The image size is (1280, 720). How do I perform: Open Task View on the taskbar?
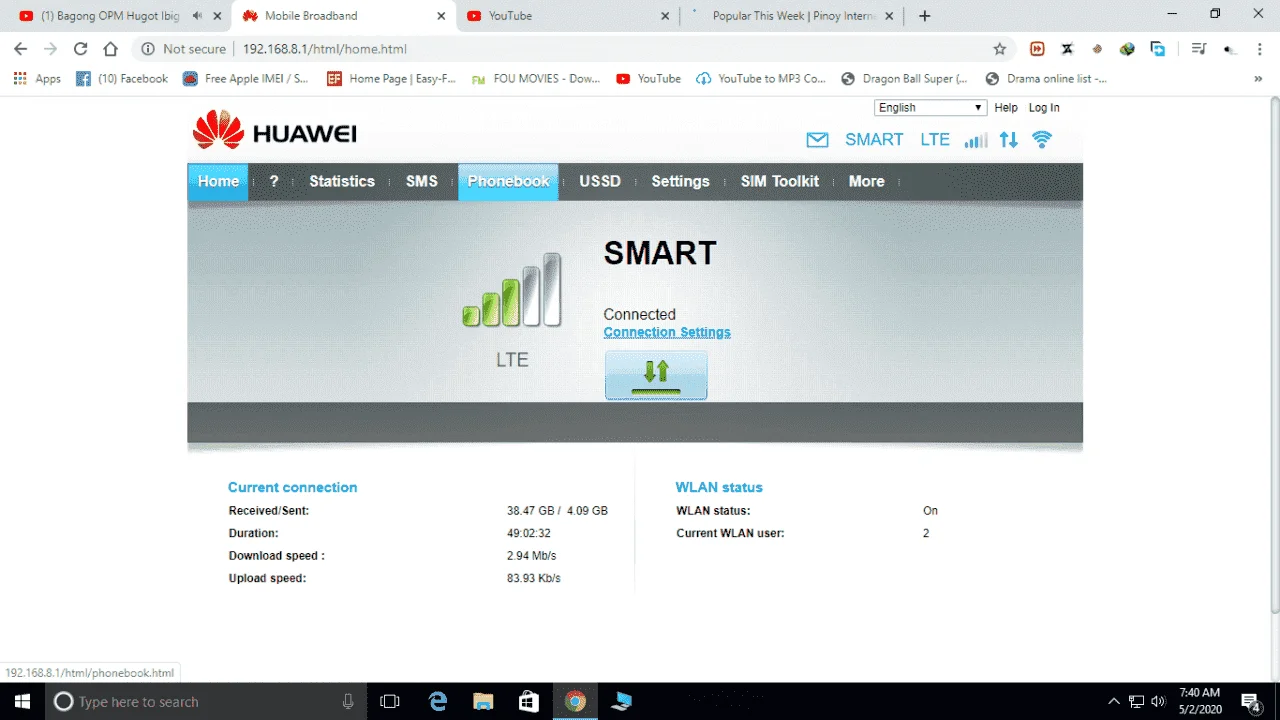[x=390, y=701]
